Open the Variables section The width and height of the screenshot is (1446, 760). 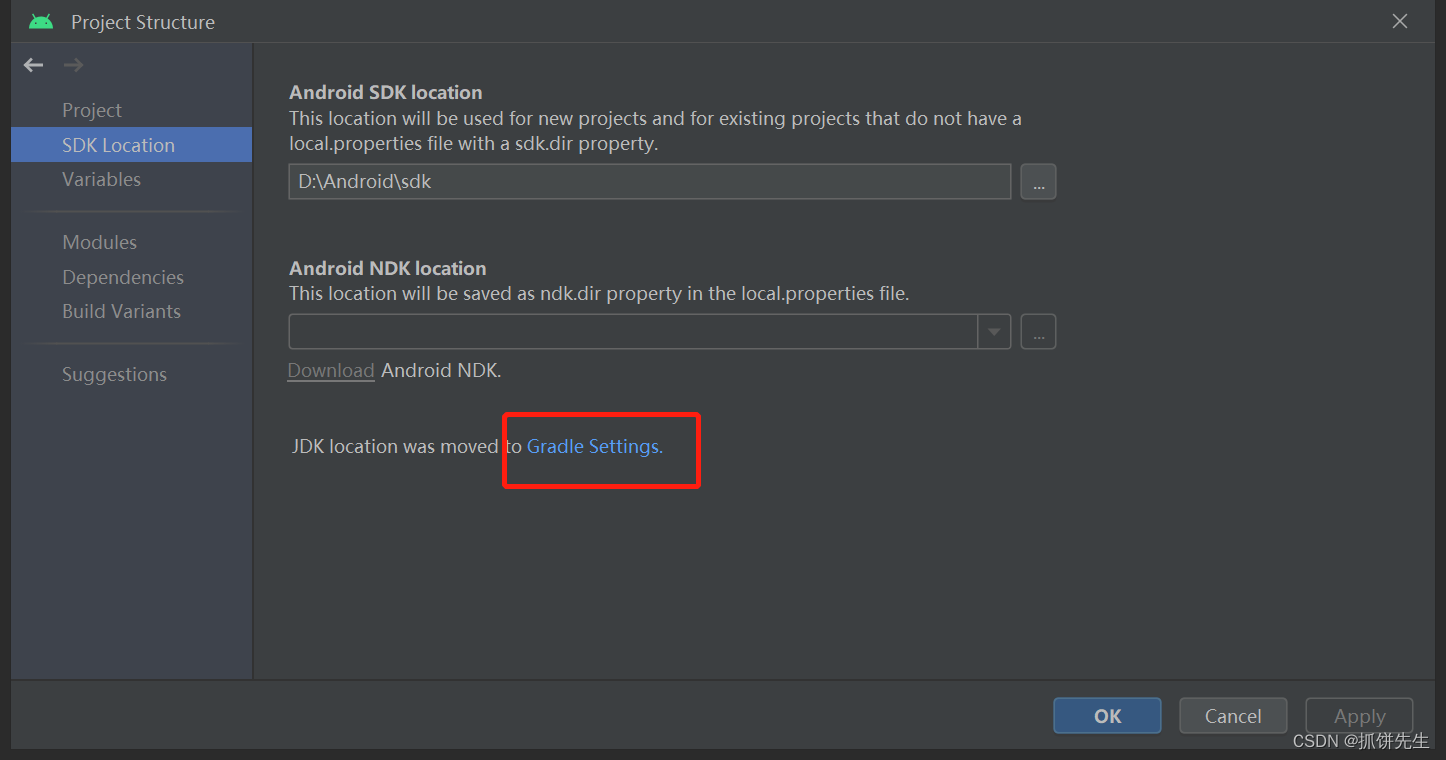[101, 179]
